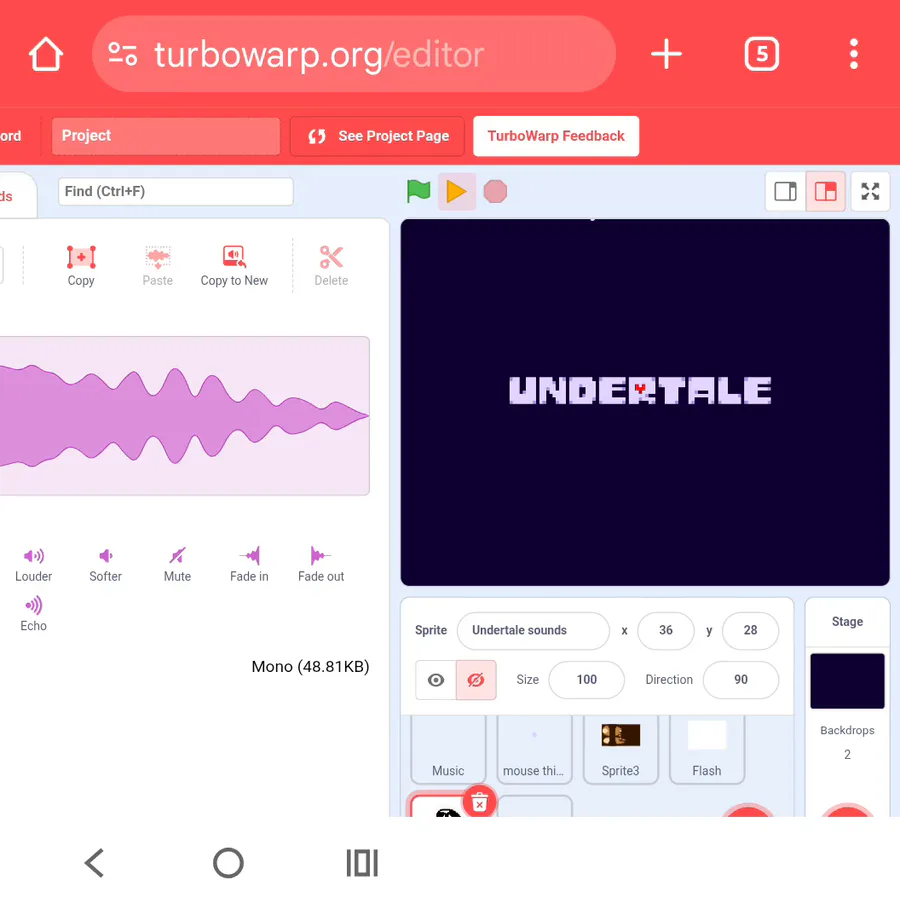Paste into the sound
The image size is (900, 909).
pos(158,266)
